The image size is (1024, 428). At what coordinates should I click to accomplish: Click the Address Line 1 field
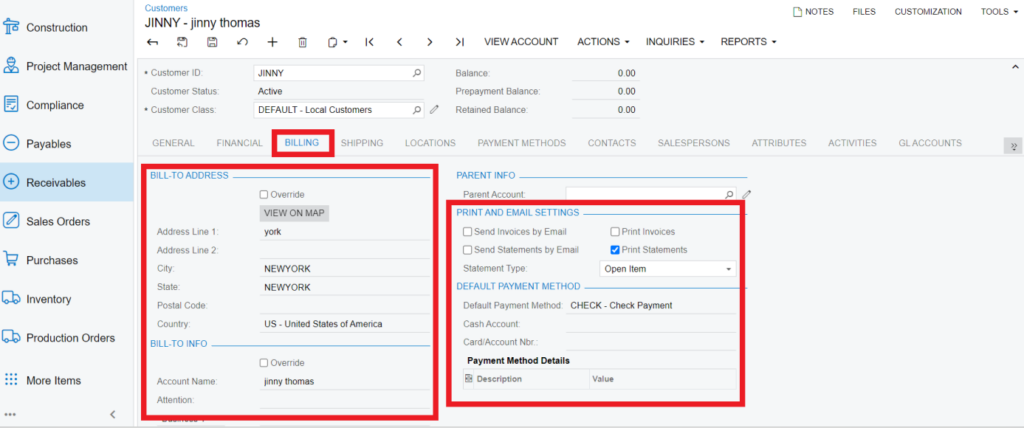point(340,231)
